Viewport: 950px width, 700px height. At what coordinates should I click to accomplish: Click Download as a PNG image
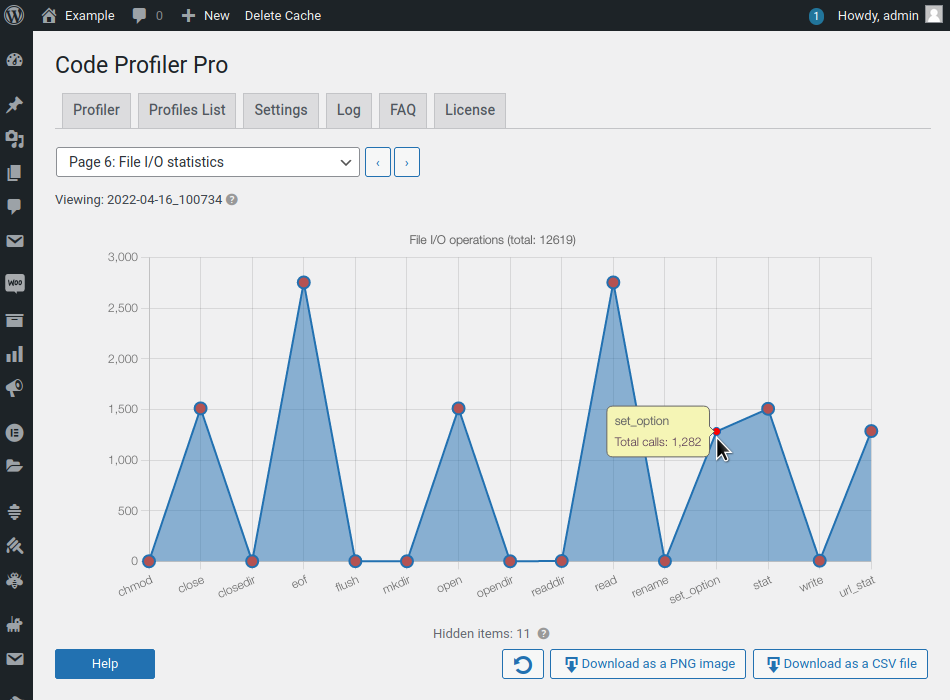point(648,664)
